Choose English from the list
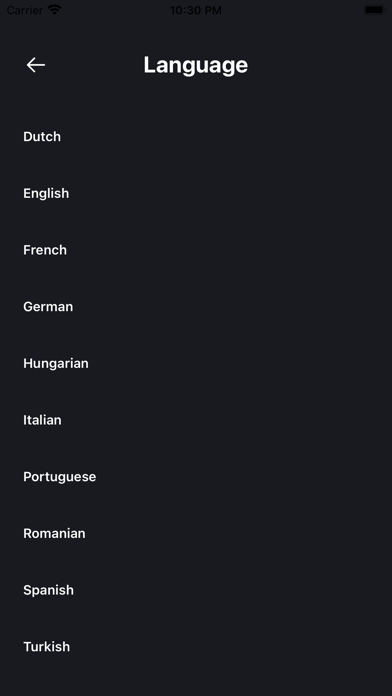This screenshot has height=696, width=392. click(46, 194)
